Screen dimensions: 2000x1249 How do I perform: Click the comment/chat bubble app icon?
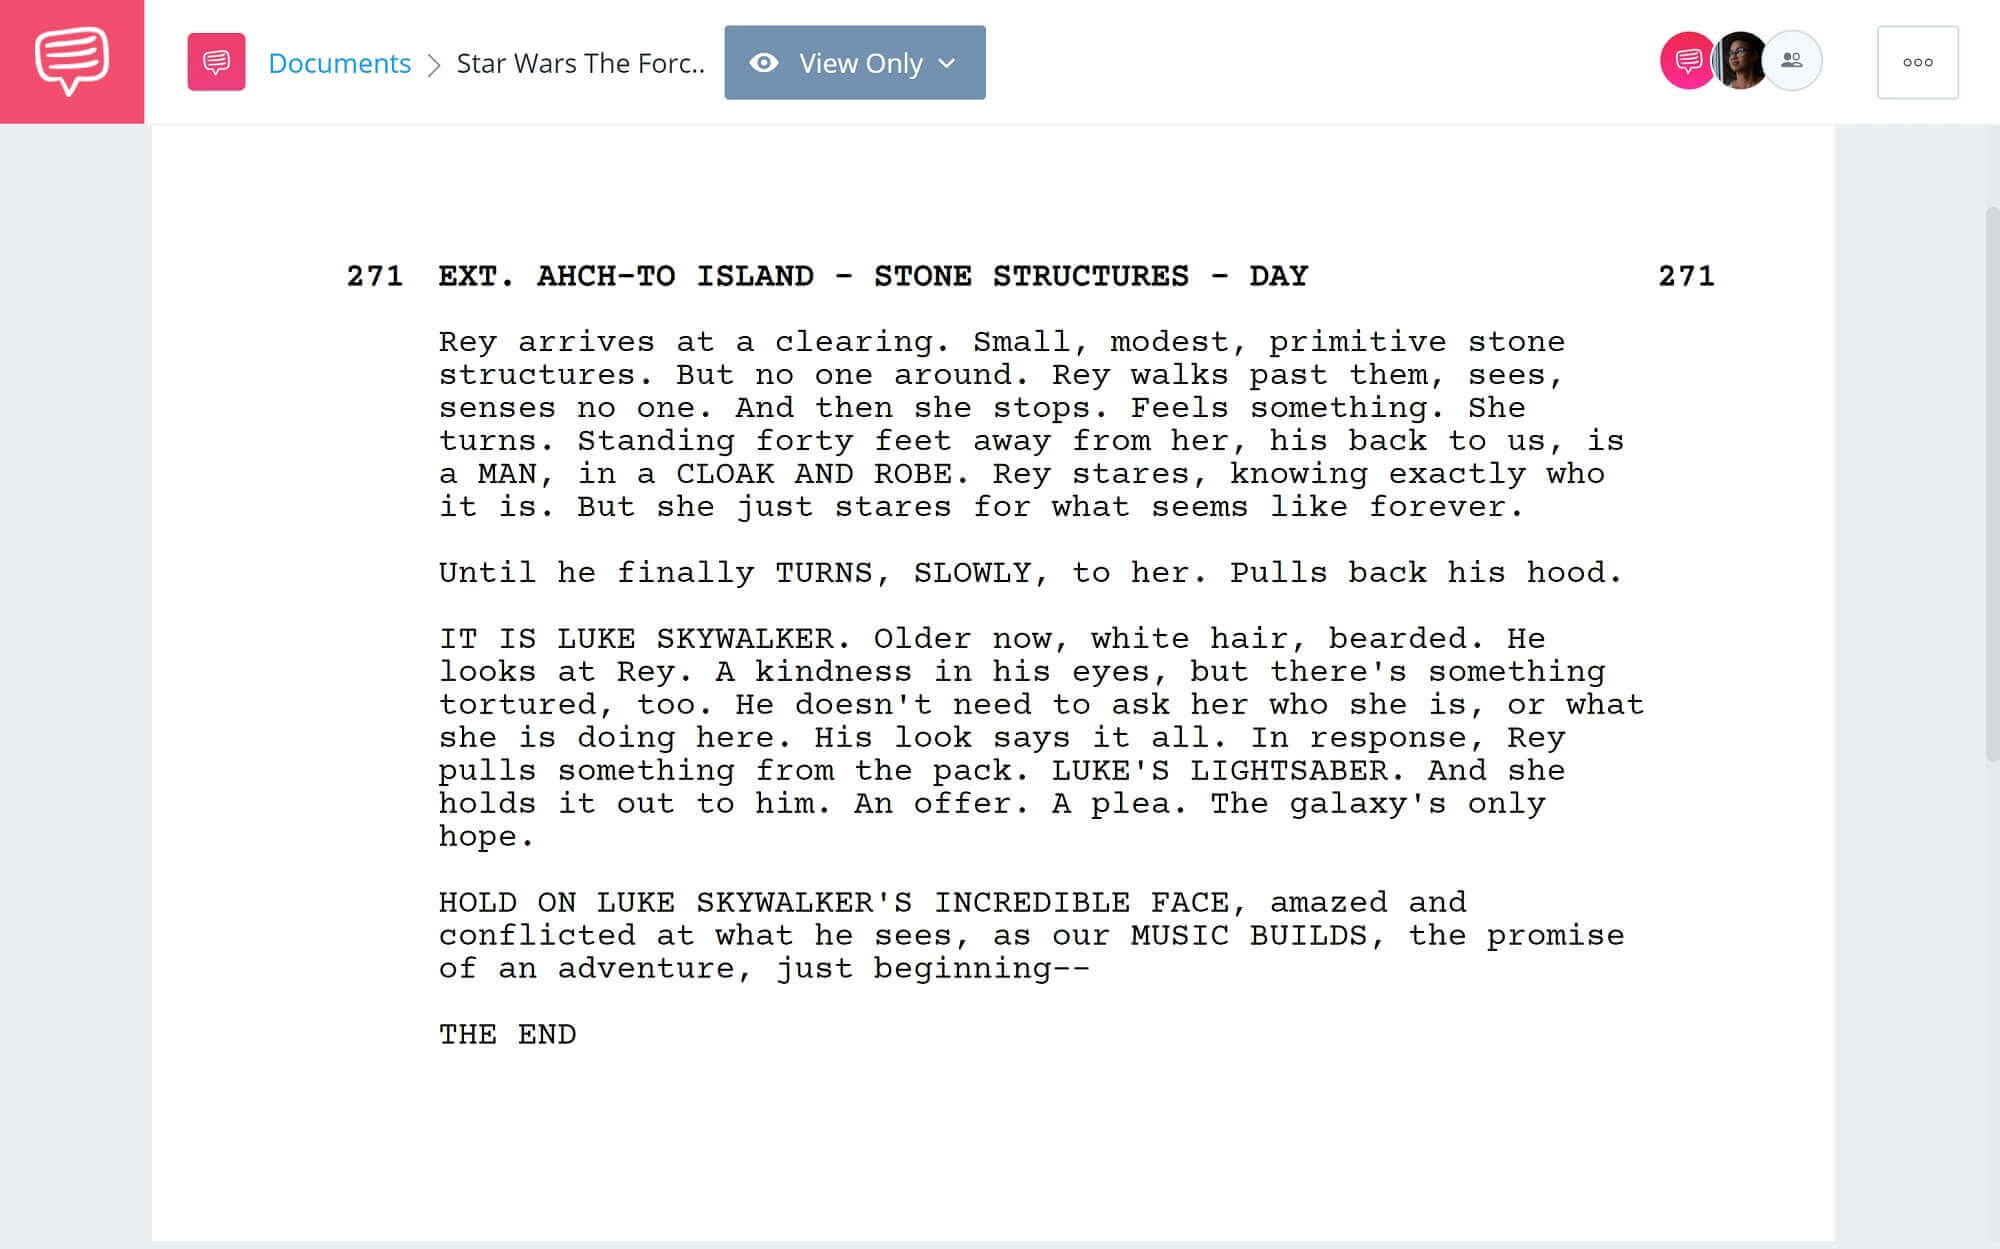72,62
